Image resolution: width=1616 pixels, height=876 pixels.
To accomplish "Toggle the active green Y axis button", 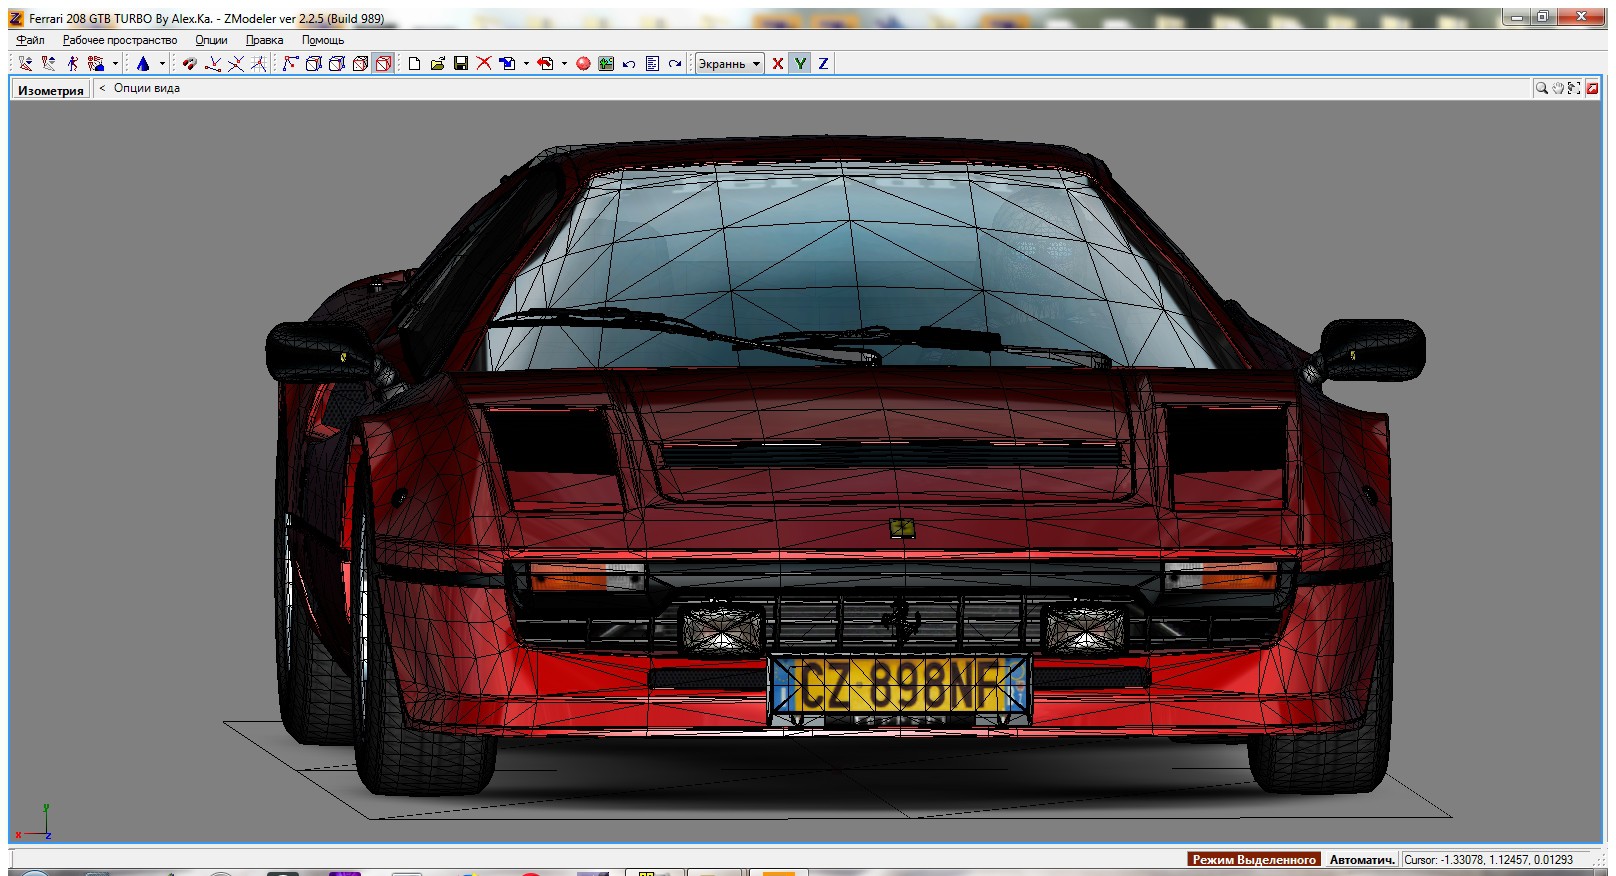I will (800, 63).
